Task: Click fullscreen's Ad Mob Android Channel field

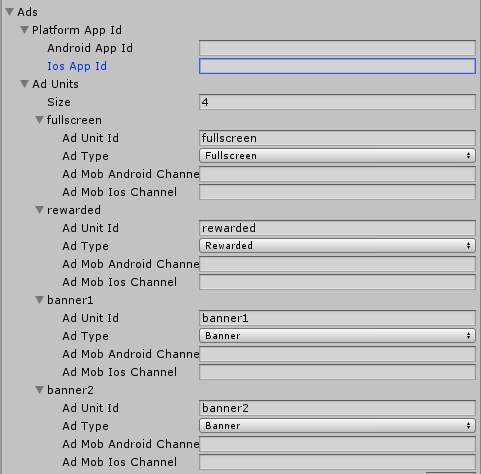Action: tap(337, 174)
